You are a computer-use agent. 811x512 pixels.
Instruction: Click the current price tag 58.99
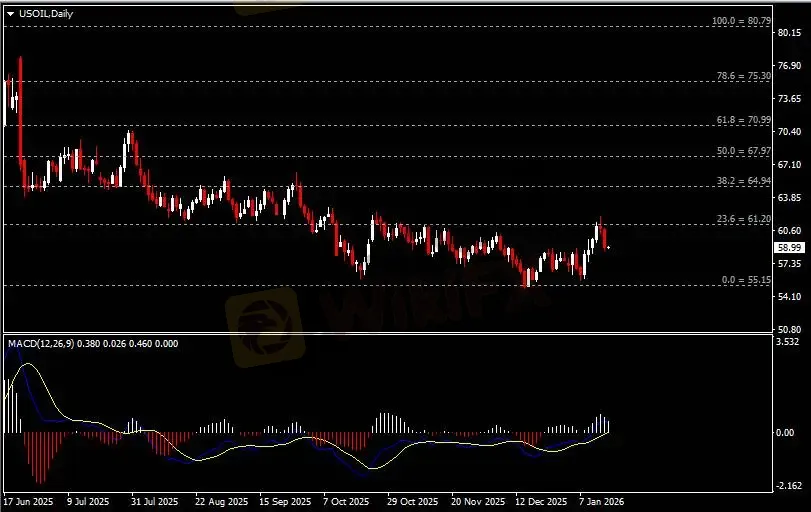tap(790, 248)
